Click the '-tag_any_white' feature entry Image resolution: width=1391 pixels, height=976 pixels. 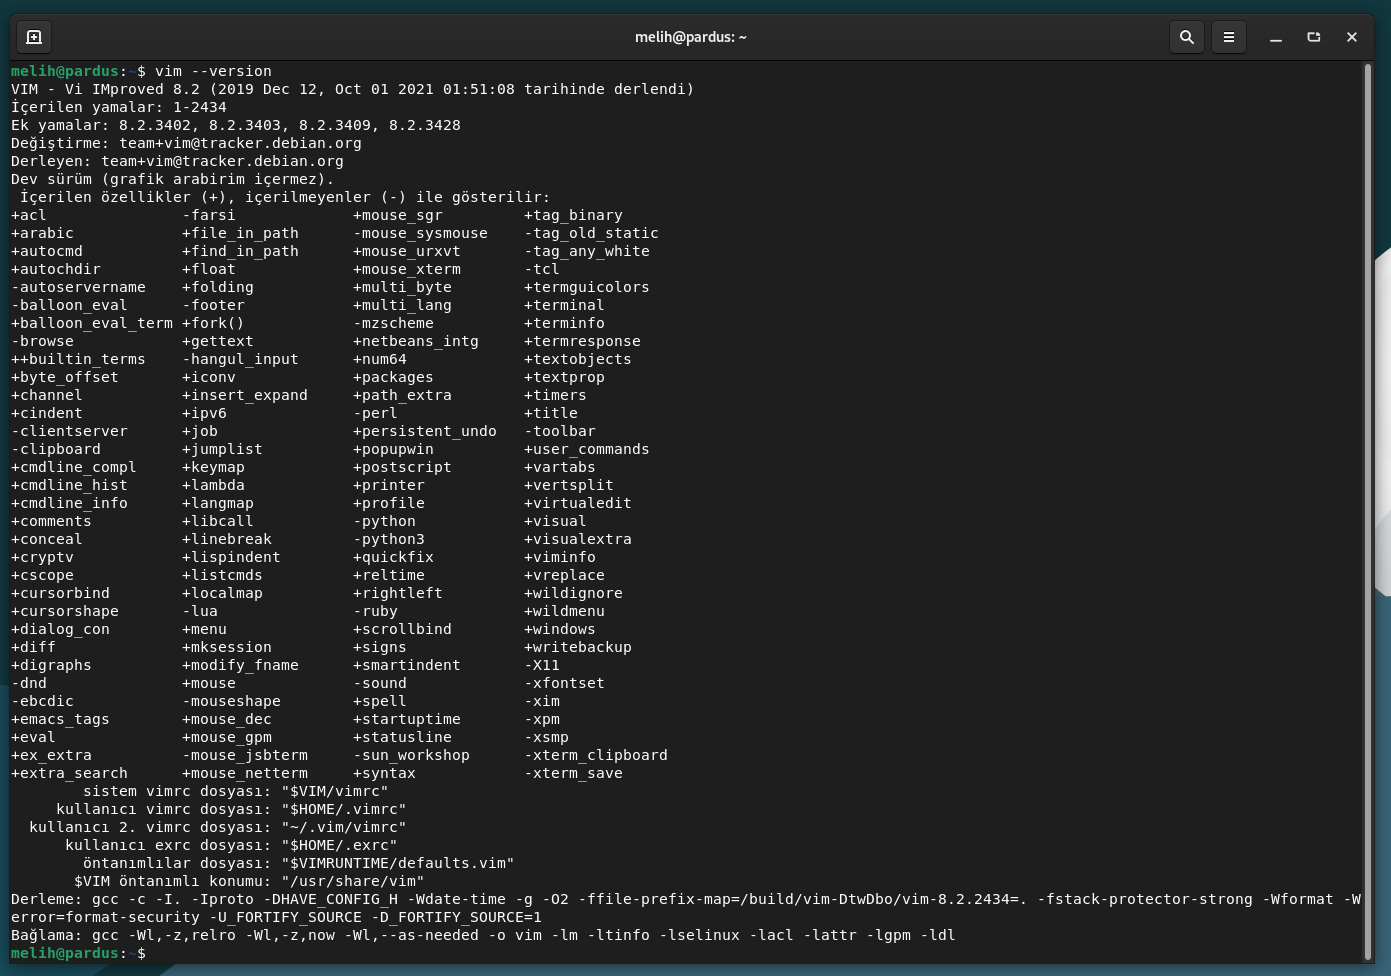[x=587, y=251]
